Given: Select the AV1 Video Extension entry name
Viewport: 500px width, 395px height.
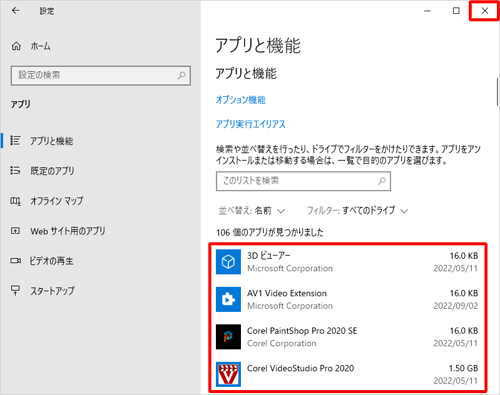Looking at the screenshot, I should pyautogui.click(x=287, y=293).
